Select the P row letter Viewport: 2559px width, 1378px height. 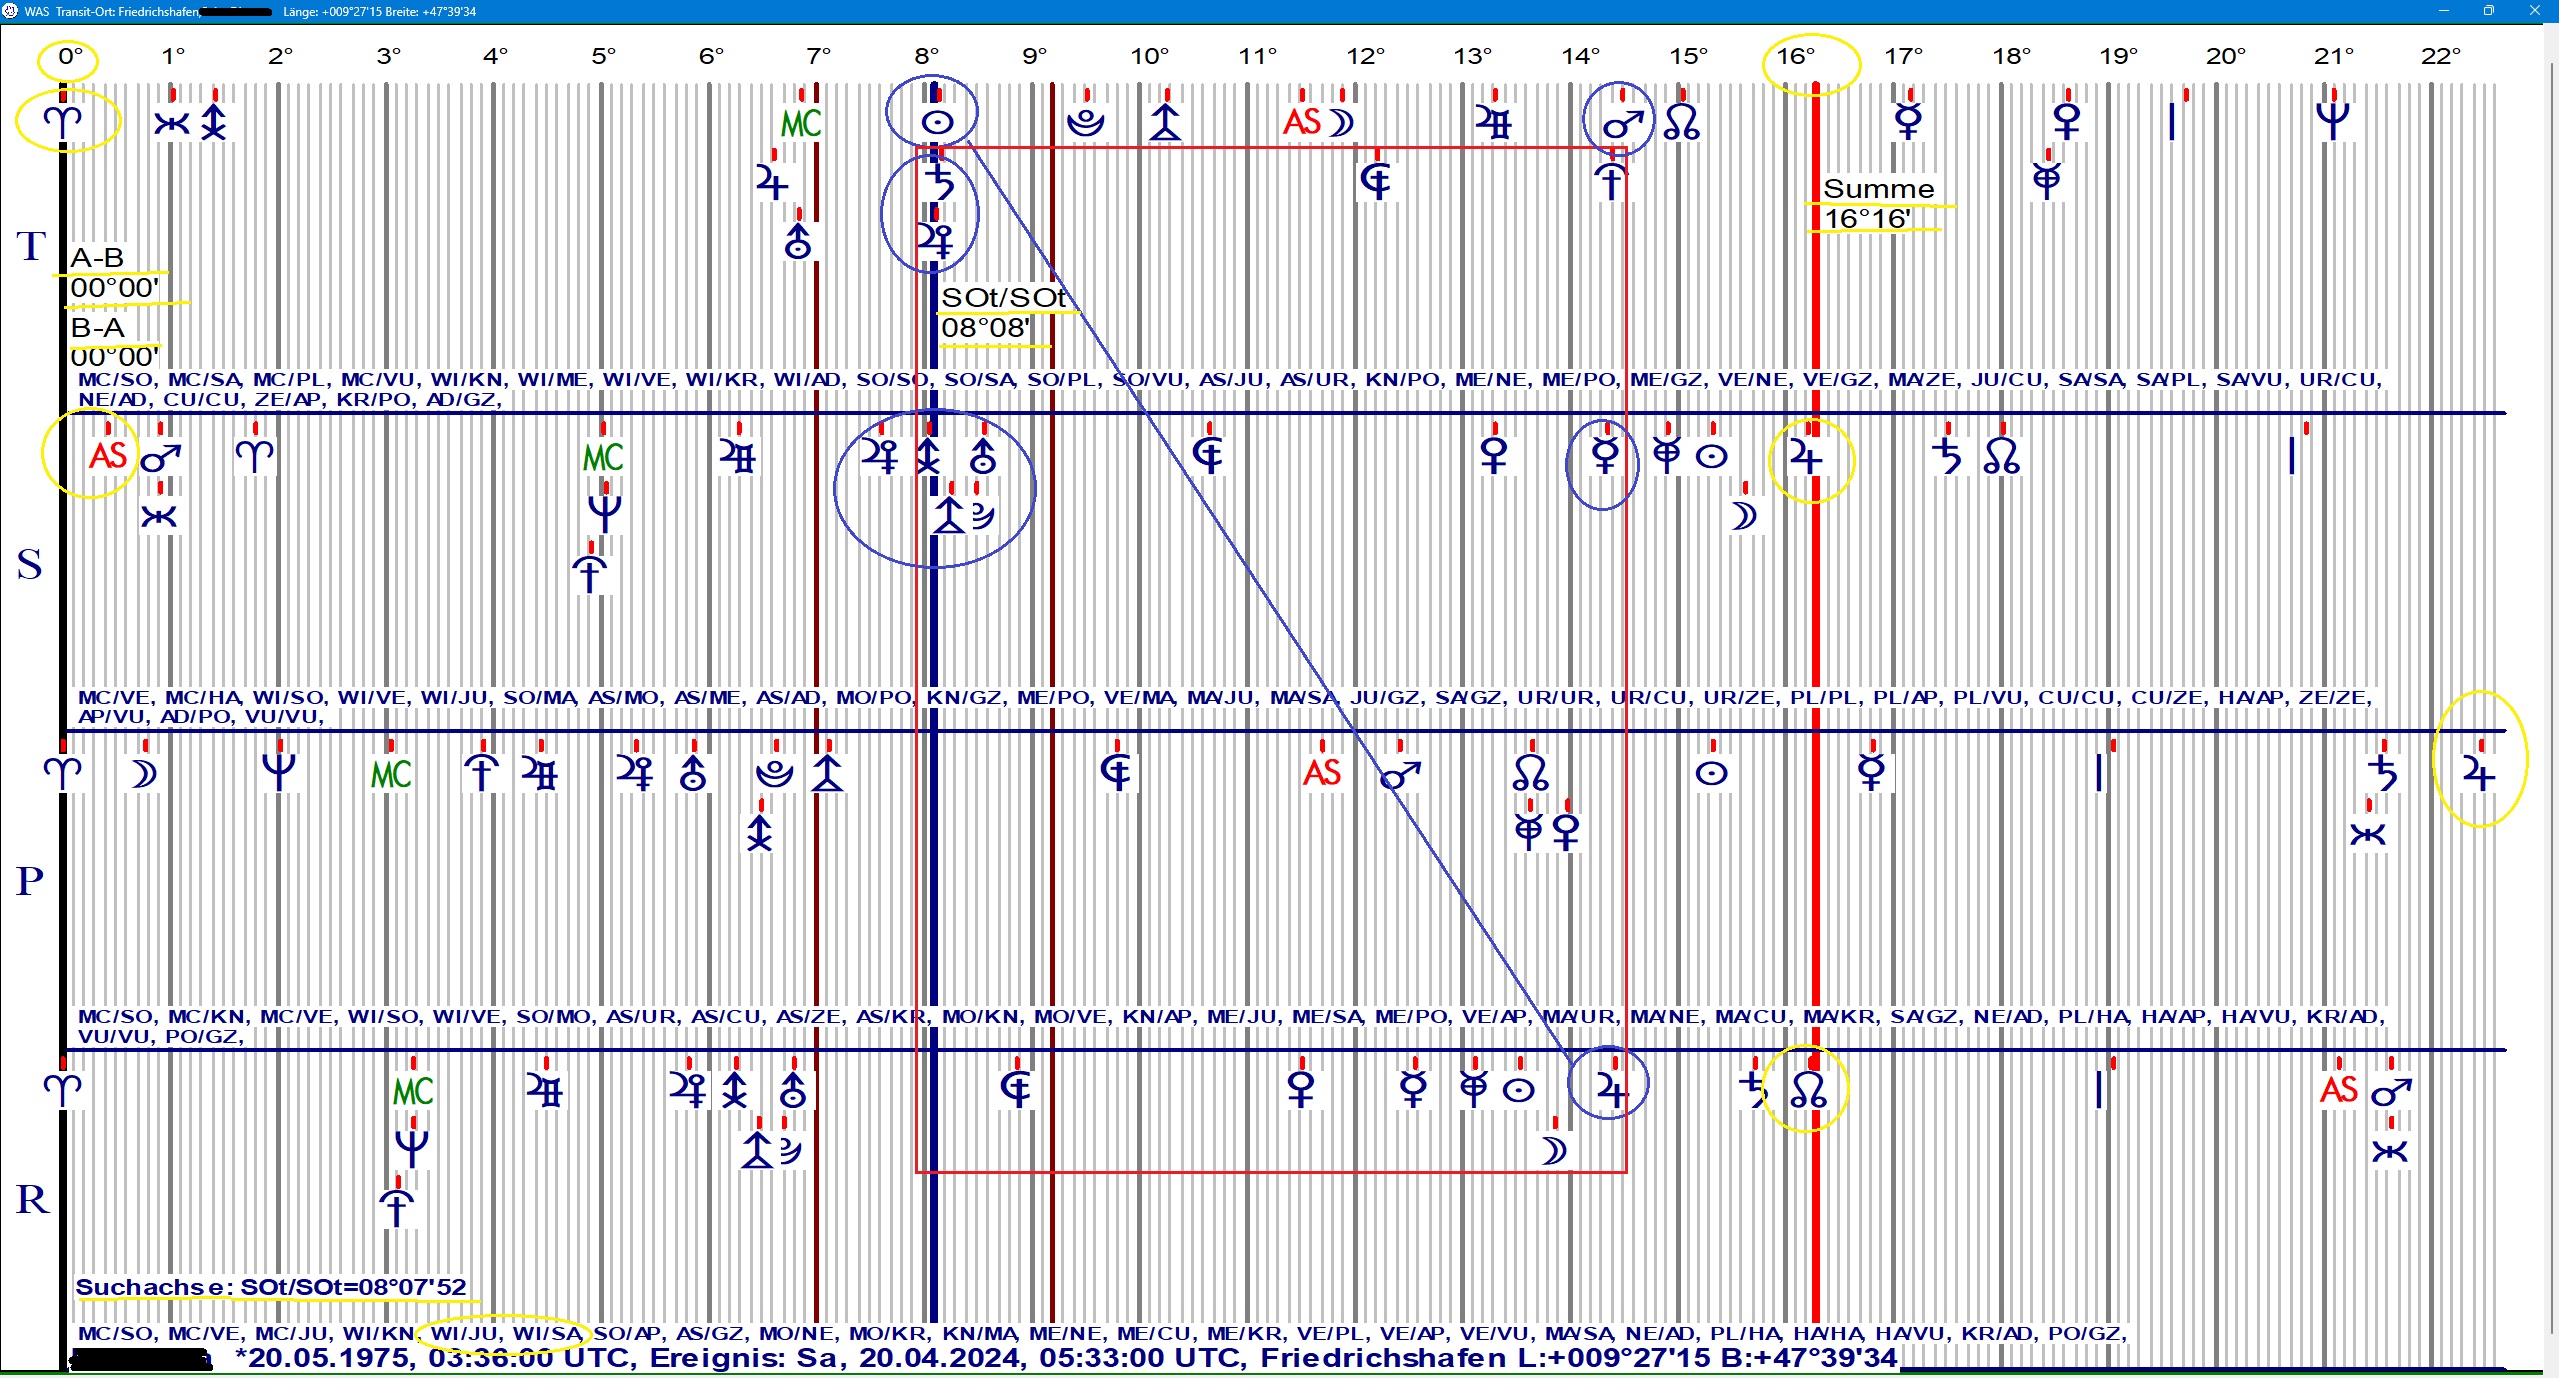click(30, 881)
